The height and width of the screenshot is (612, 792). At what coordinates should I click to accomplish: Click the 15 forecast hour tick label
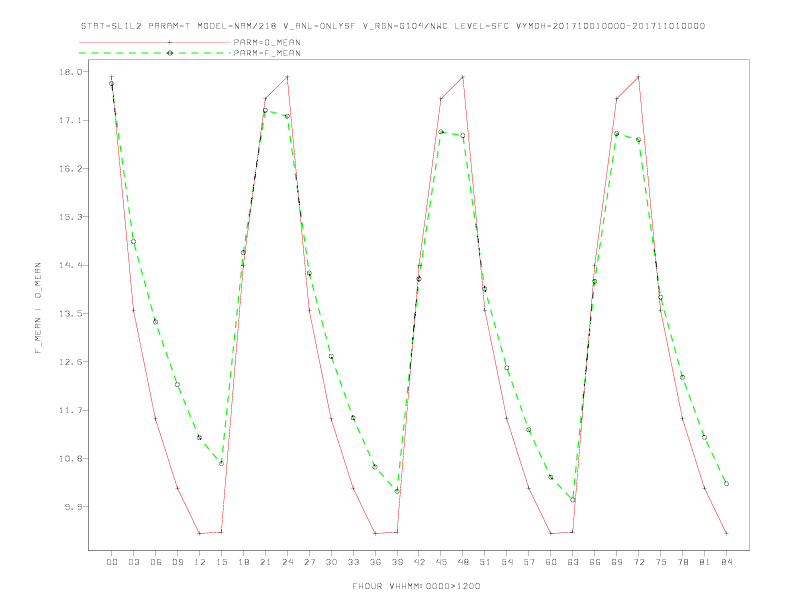coord(221,562)
